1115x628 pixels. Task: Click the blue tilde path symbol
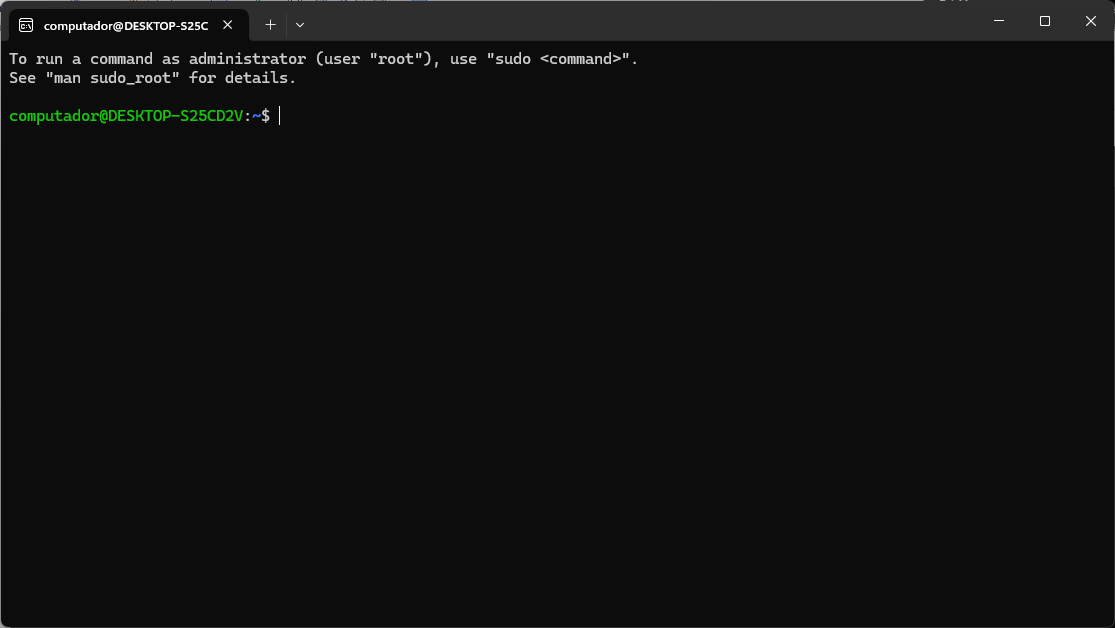pyautogui.click(x=256, y=116)
